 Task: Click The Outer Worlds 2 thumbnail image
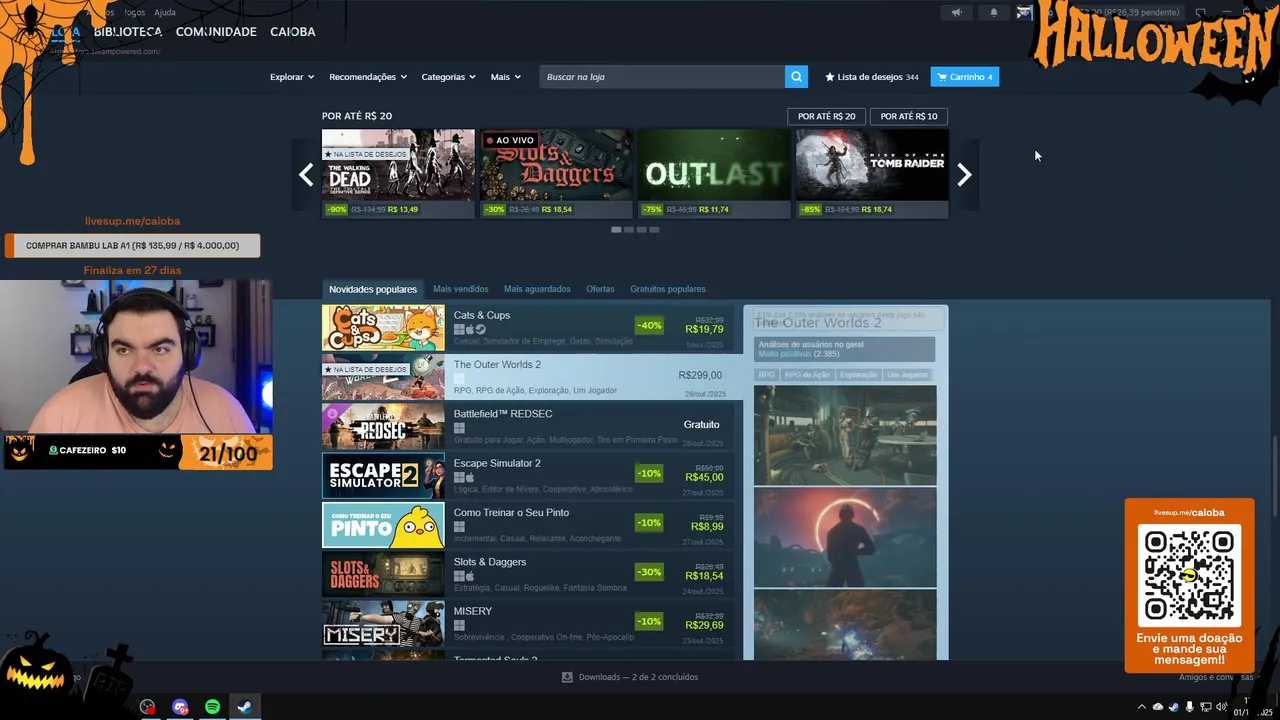[x=383, y=377]
